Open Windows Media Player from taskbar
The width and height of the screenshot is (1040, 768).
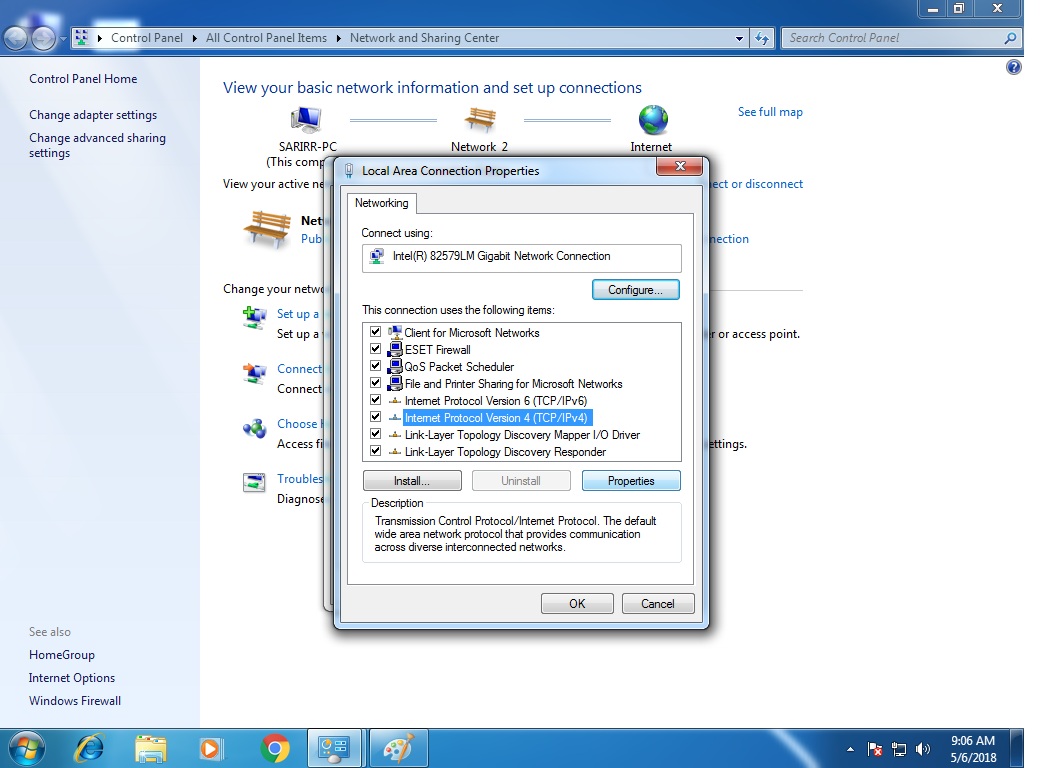click(212, 749)
